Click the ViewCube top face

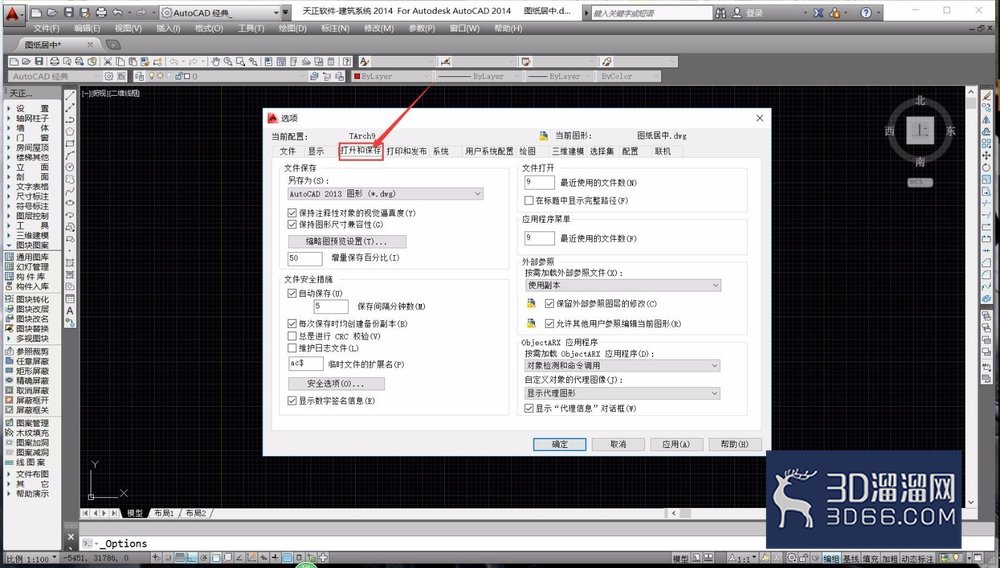[x=920, y=131]
